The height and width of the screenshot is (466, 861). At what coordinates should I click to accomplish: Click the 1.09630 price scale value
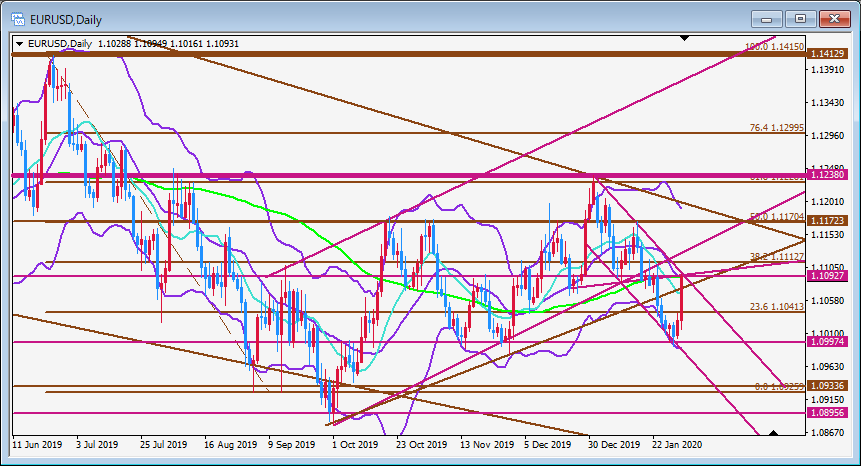[x=828, y=366]
